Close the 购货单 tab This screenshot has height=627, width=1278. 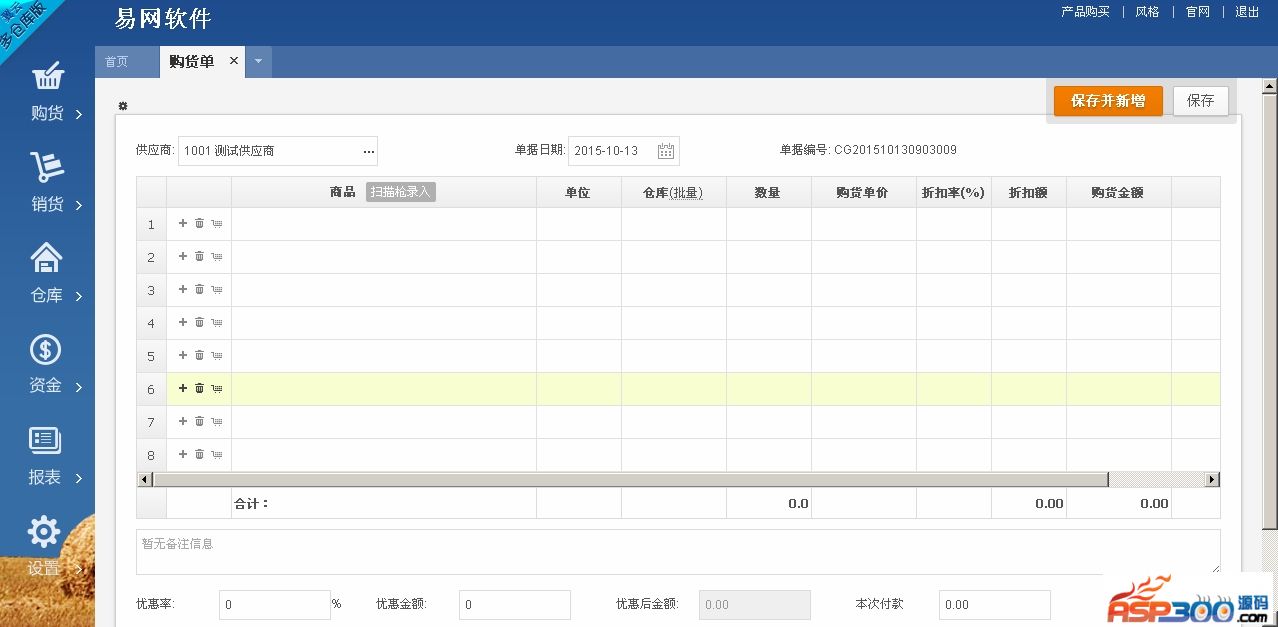click(x=234, y=61)
